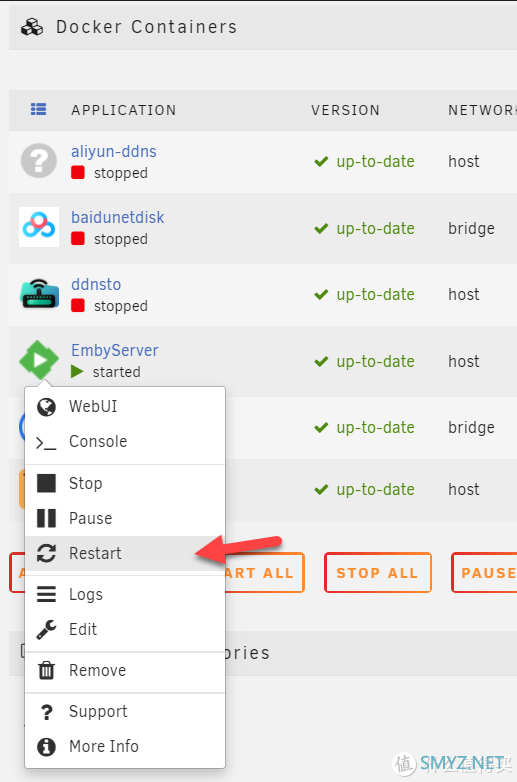Click the Docker Containers cubes icon
This screenshot has height=782, width=517.
(x=32, y=27)
